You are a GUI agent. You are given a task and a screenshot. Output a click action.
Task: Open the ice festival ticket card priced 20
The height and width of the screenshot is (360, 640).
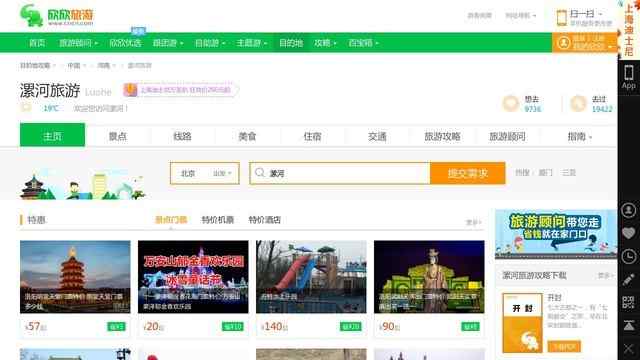193,289
